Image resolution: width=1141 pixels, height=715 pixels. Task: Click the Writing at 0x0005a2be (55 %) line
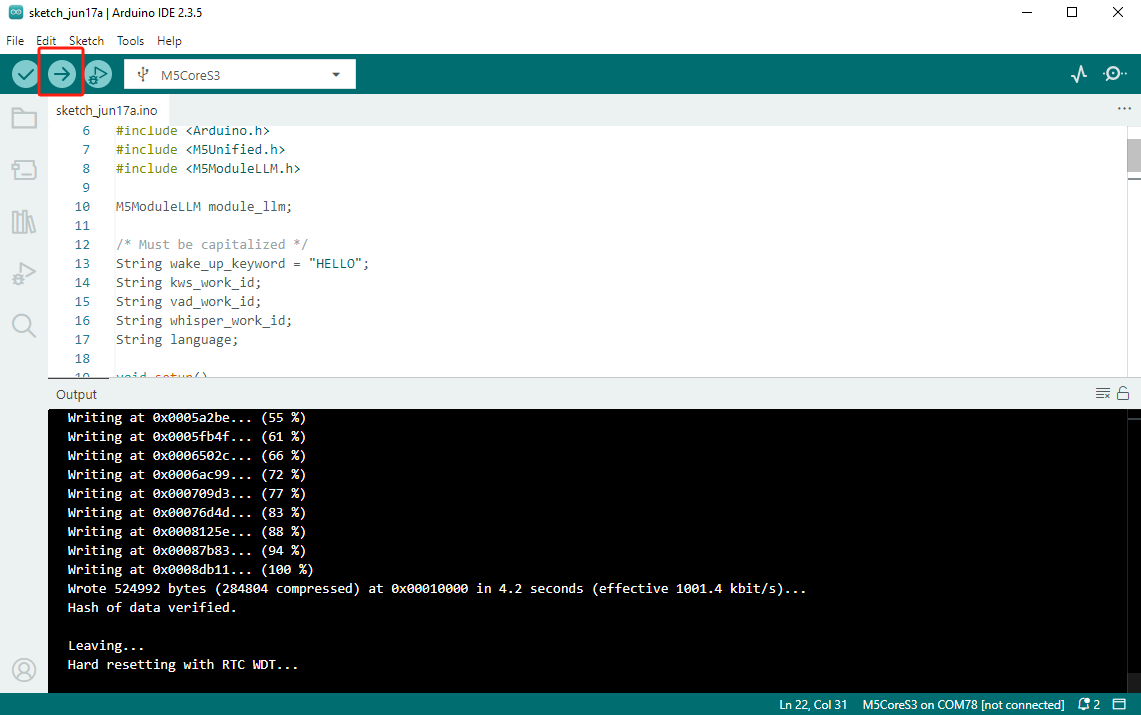186,418
